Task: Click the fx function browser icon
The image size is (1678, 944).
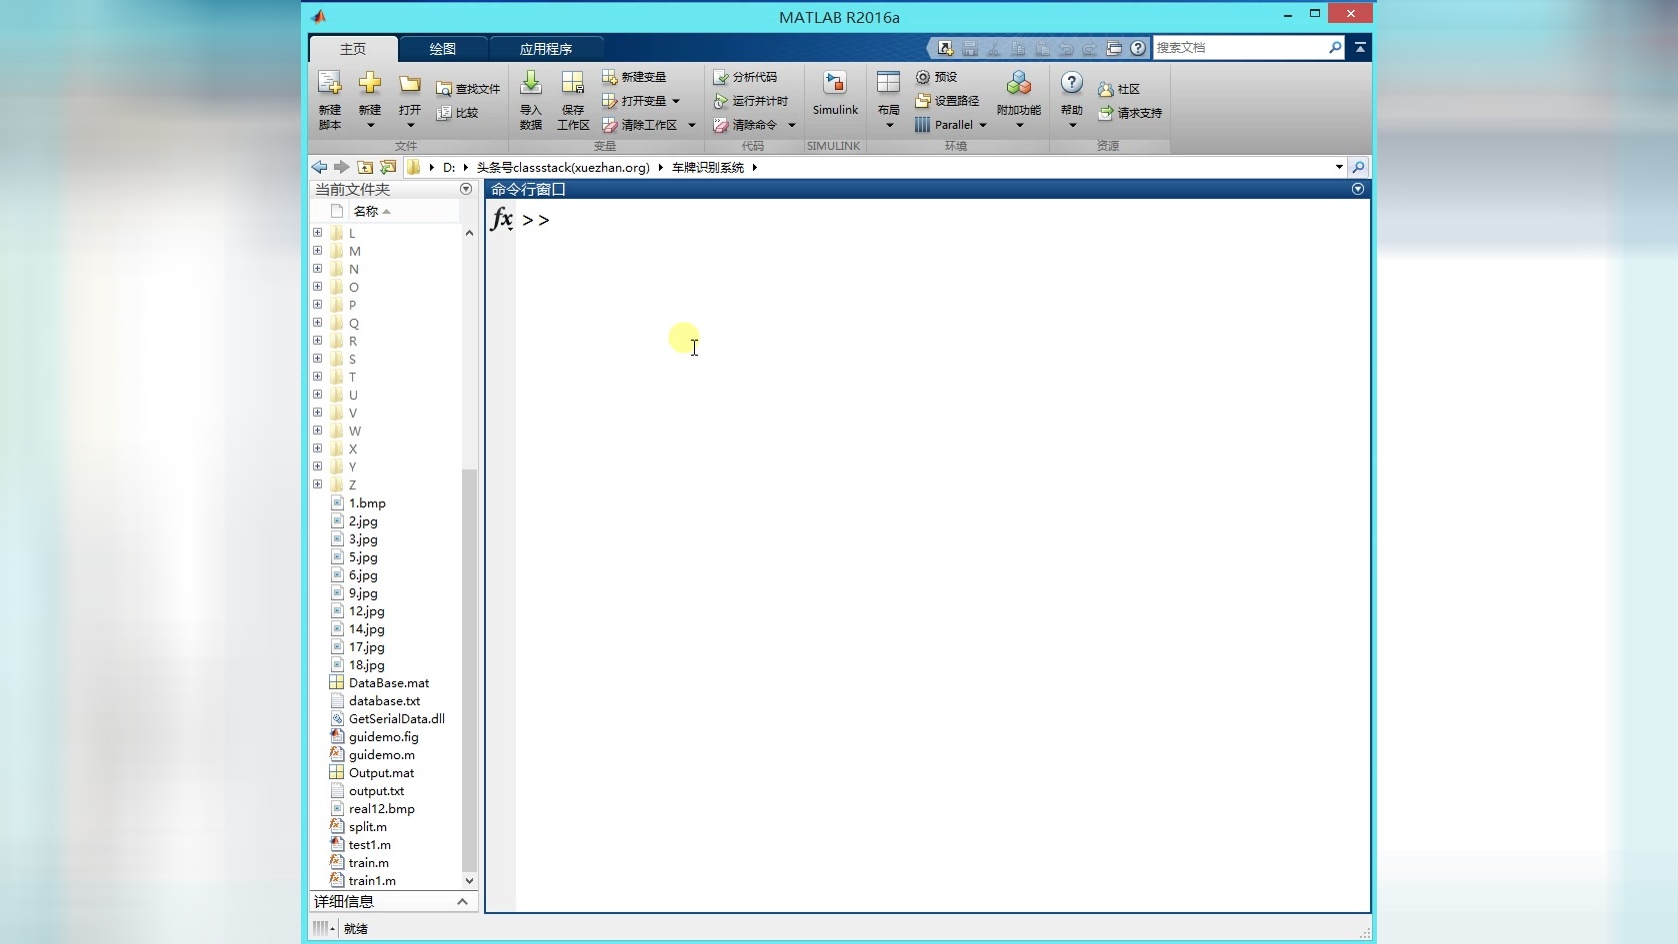Action: click(x=501, y=218)
